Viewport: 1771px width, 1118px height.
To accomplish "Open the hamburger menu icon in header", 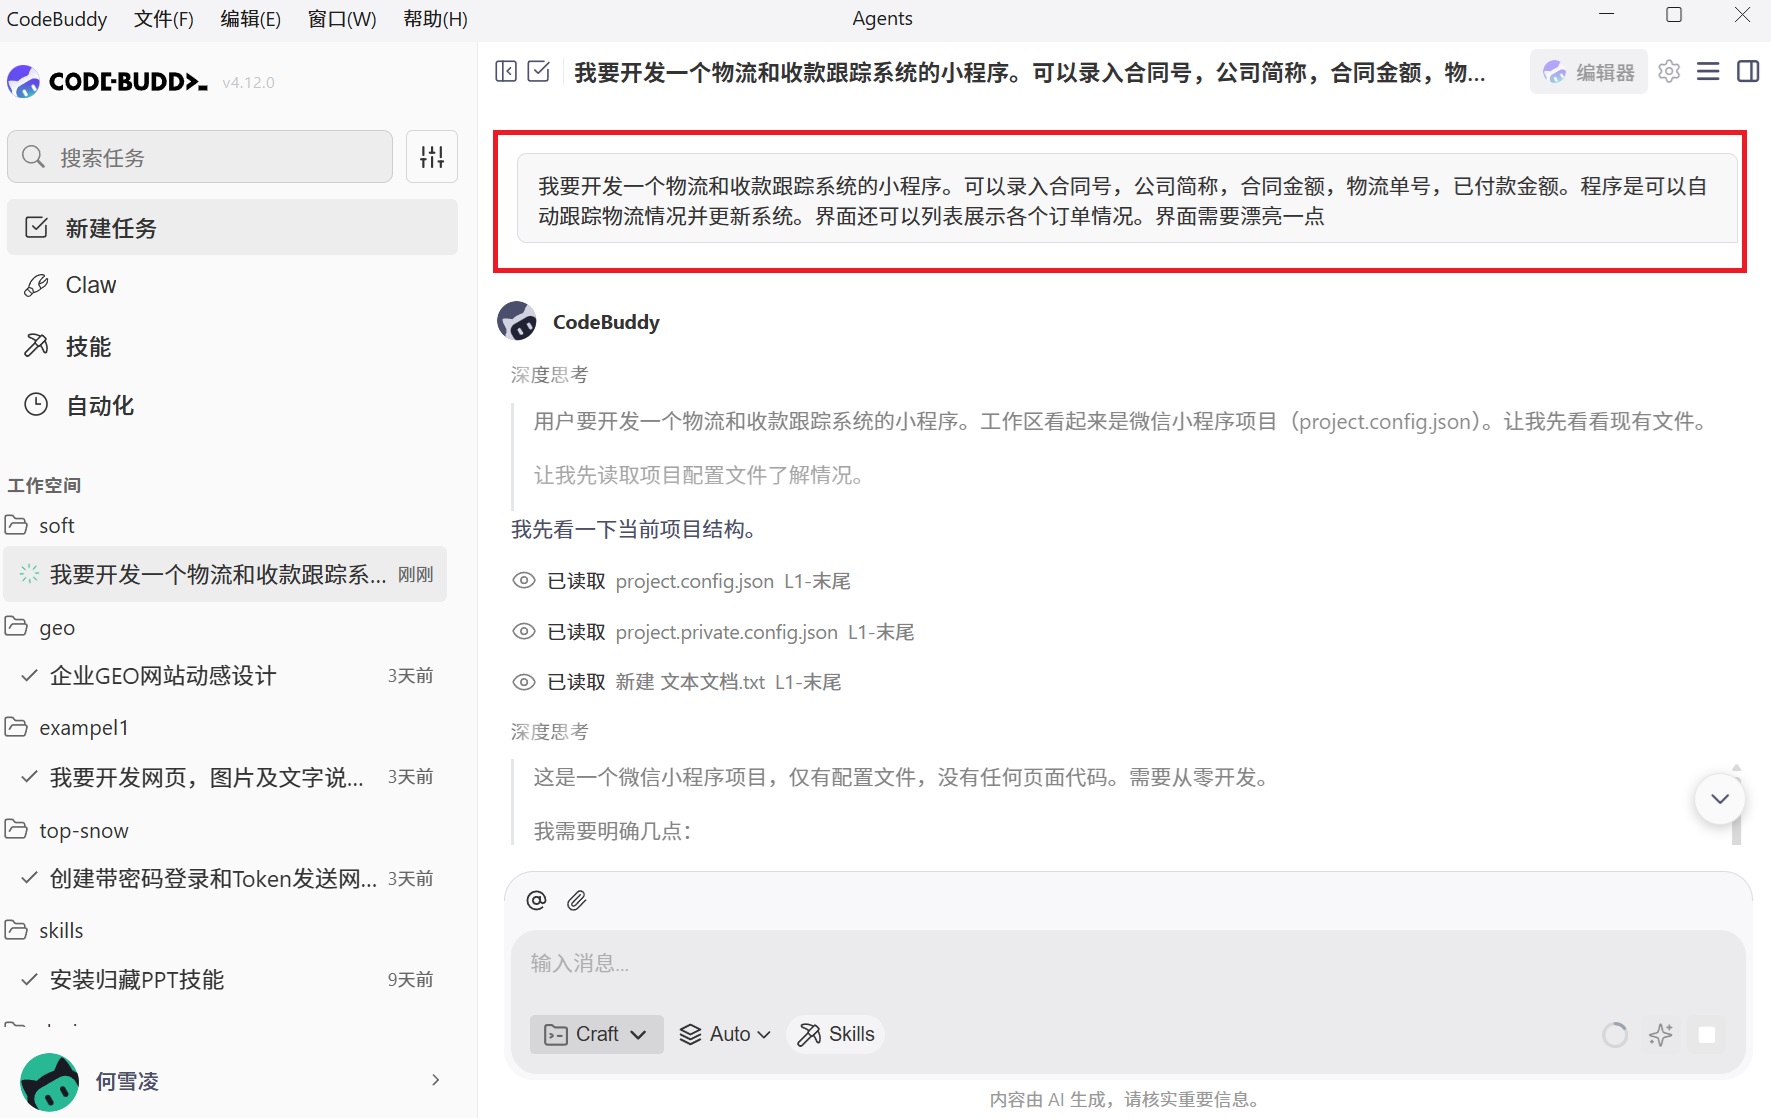I will 1708,71.
